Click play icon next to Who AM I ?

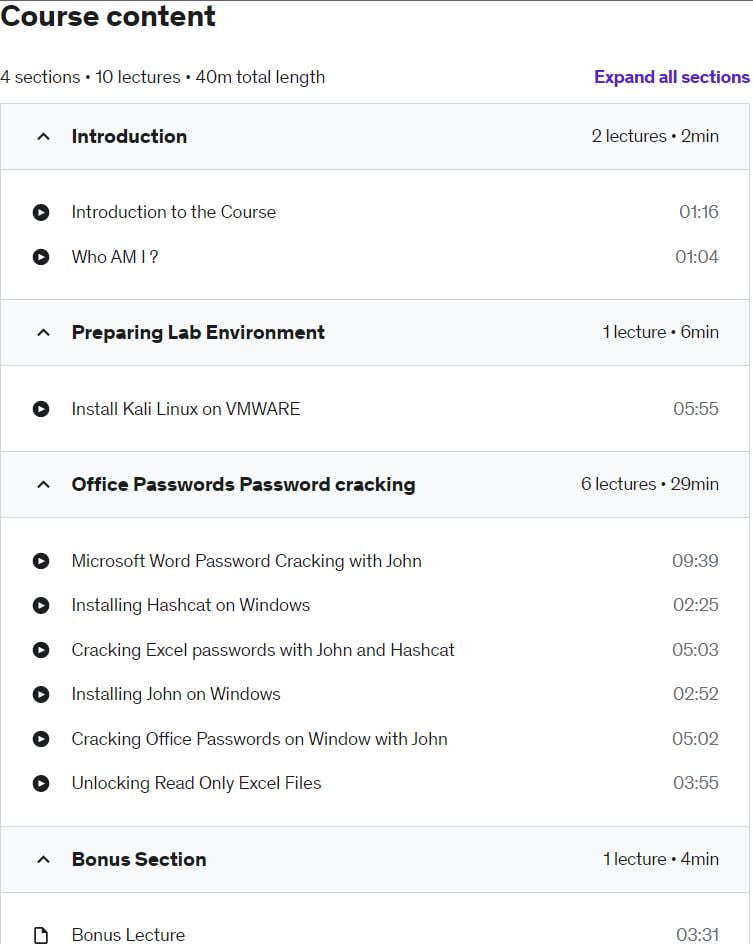(x=41, y=257)
